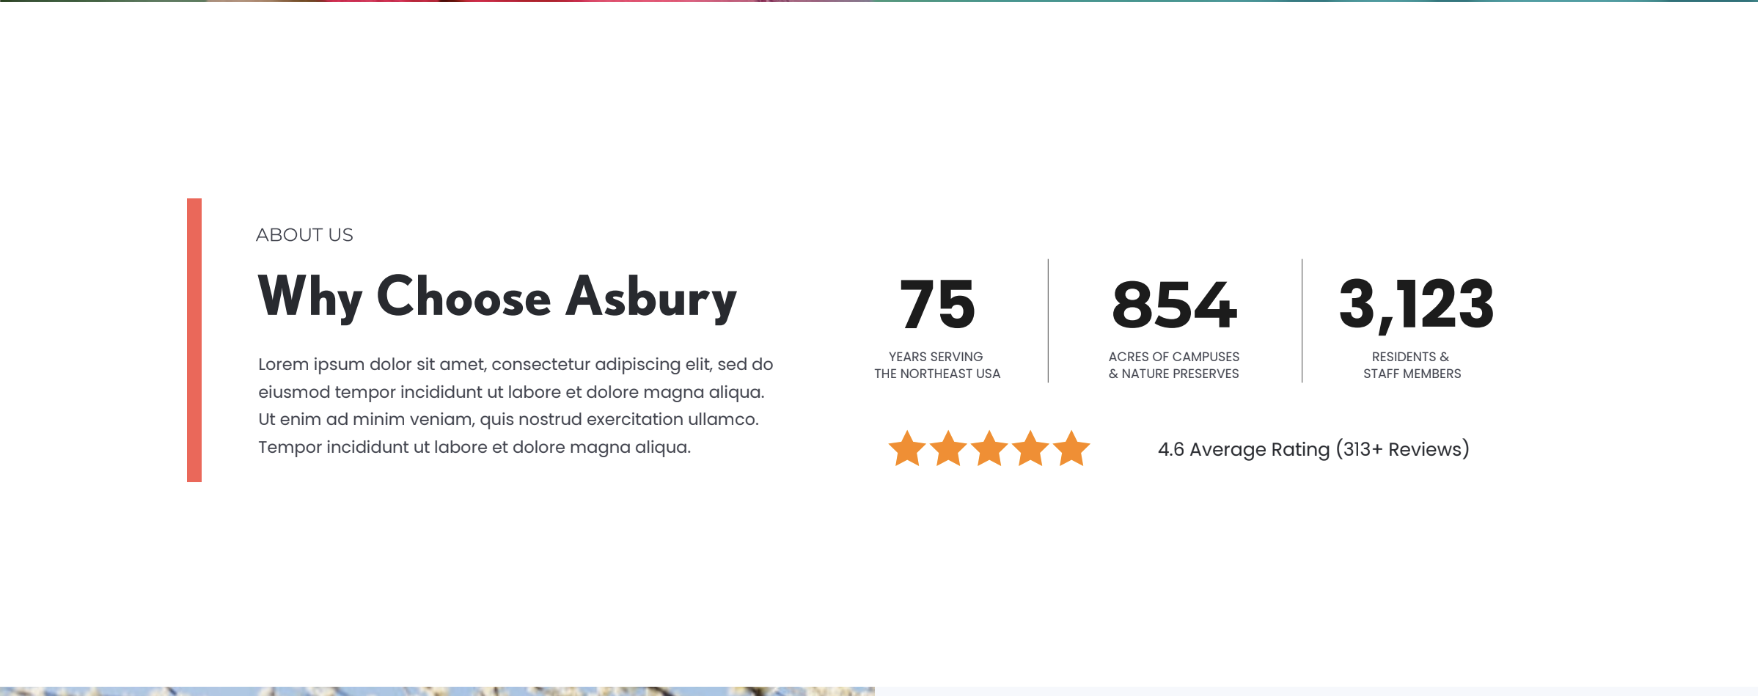Click the large "75" statistic number
Viewport: 1758px width, 696px height.
[937, 304]
